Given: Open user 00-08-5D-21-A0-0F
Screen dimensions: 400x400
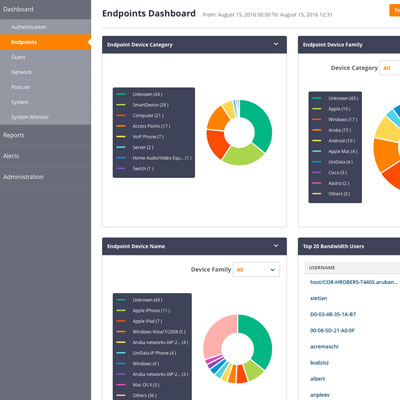Looking at the screenshot, I should [332, 331].
